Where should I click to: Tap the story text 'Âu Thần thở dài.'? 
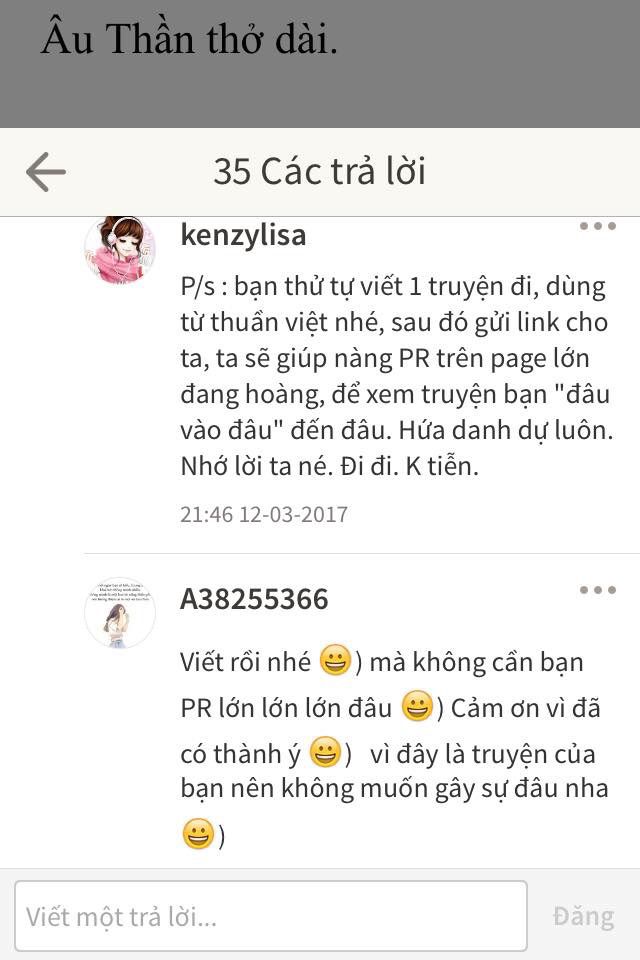pos(189,39)
